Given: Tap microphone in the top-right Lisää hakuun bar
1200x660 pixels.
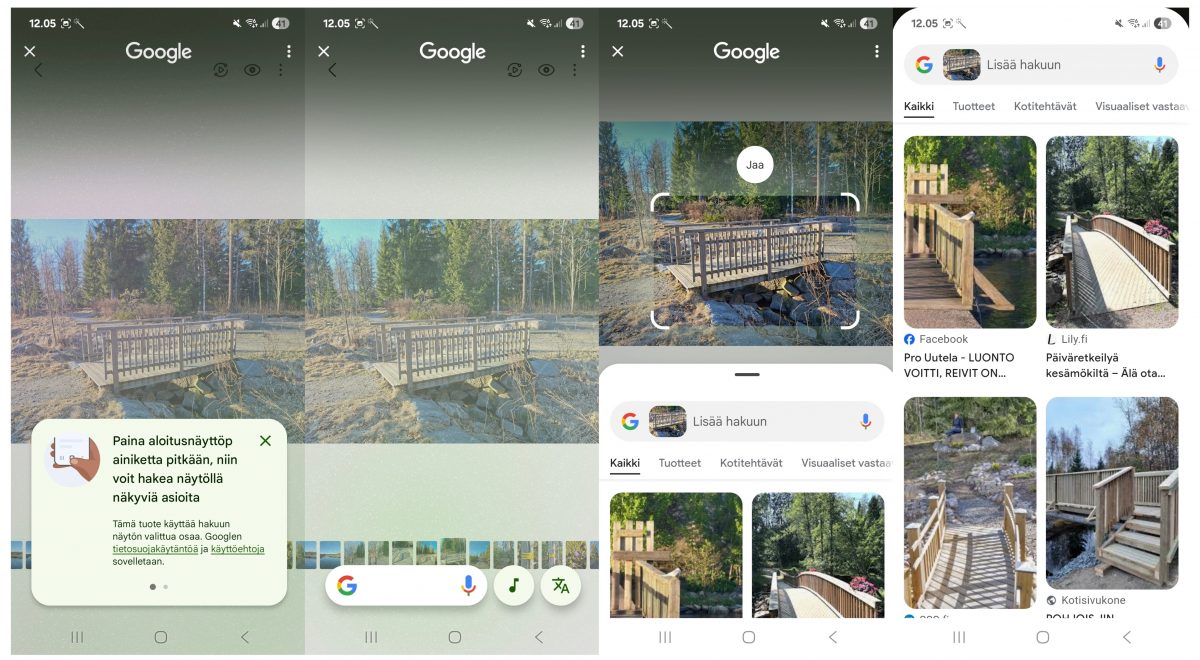Looking at the screenshot, I should (x=1159, y=64).
